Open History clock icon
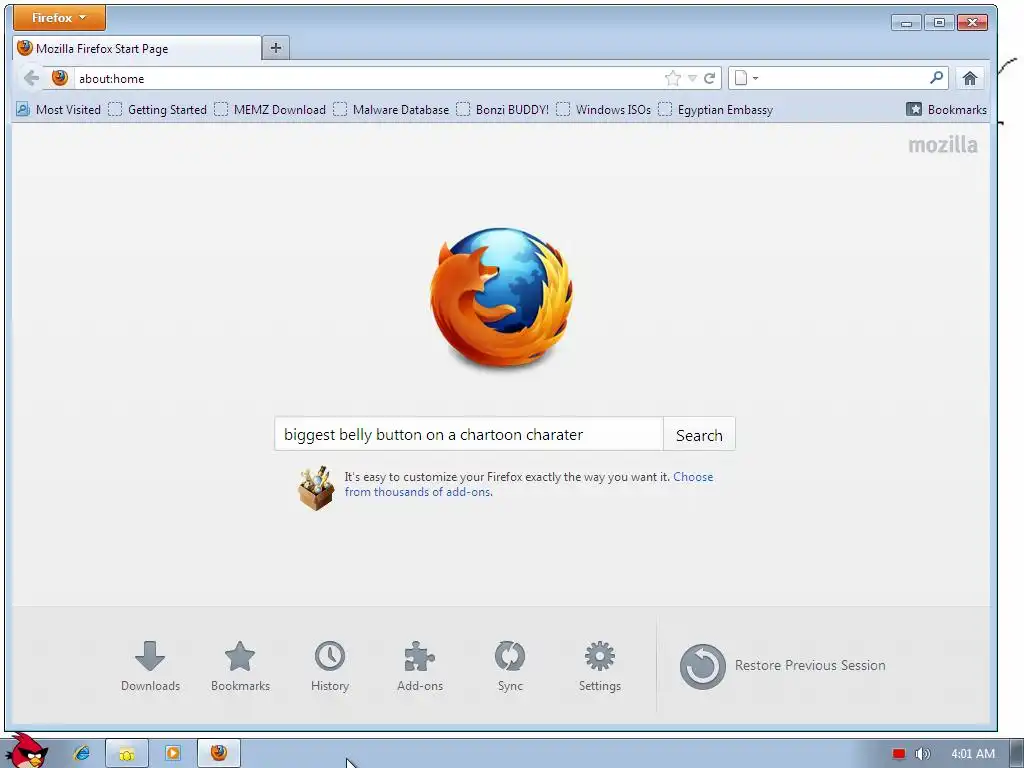1024x768 pixels. (x=330, y=666)
